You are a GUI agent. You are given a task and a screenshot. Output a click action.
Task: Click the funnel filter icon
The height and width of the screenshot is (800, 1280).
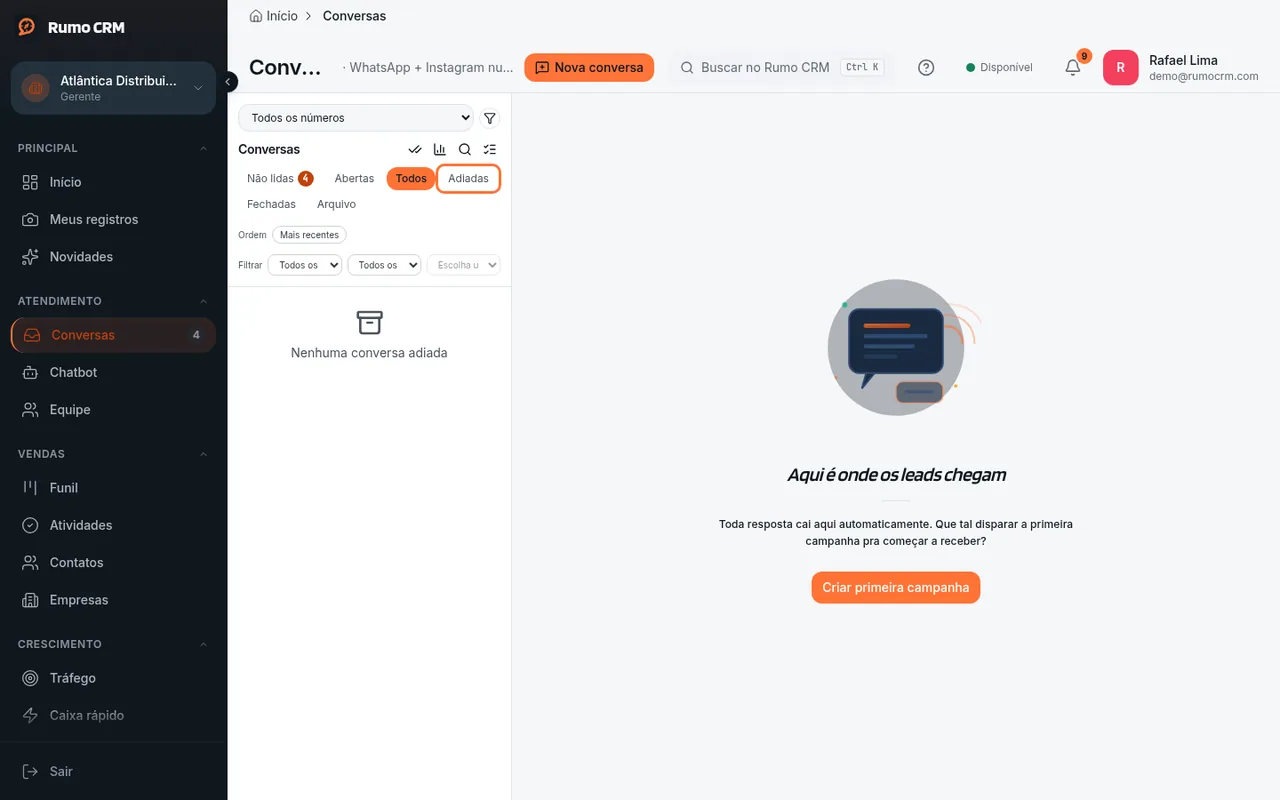(x=490, y=118)
